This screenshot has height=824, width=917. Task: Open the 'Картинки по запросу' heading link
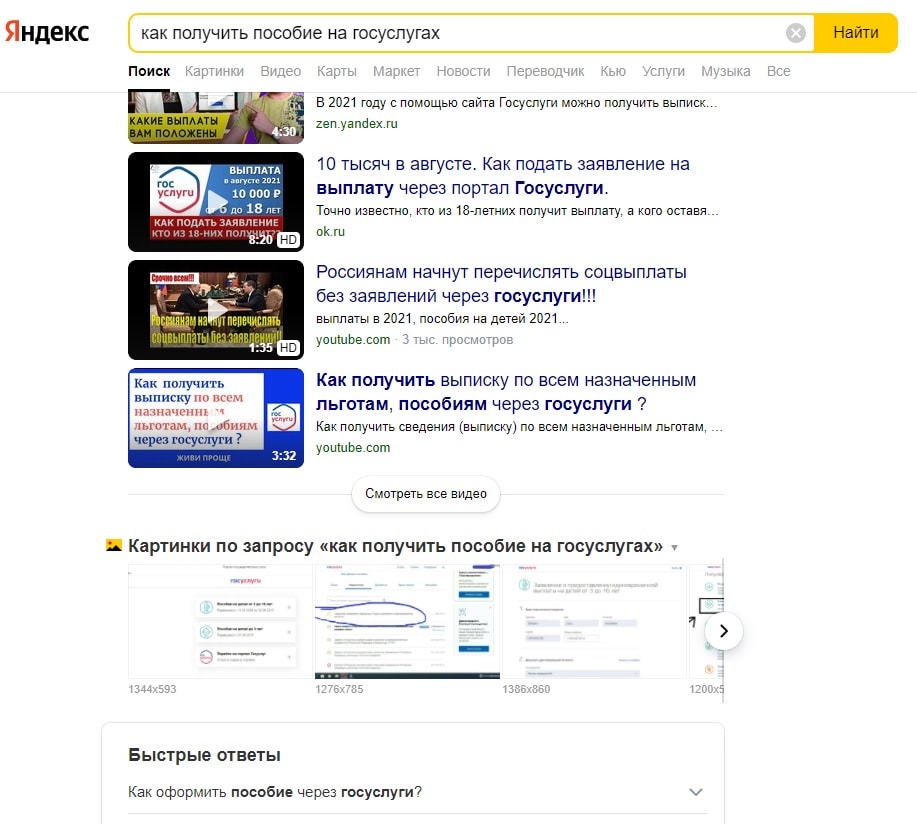tap(395, 546)
